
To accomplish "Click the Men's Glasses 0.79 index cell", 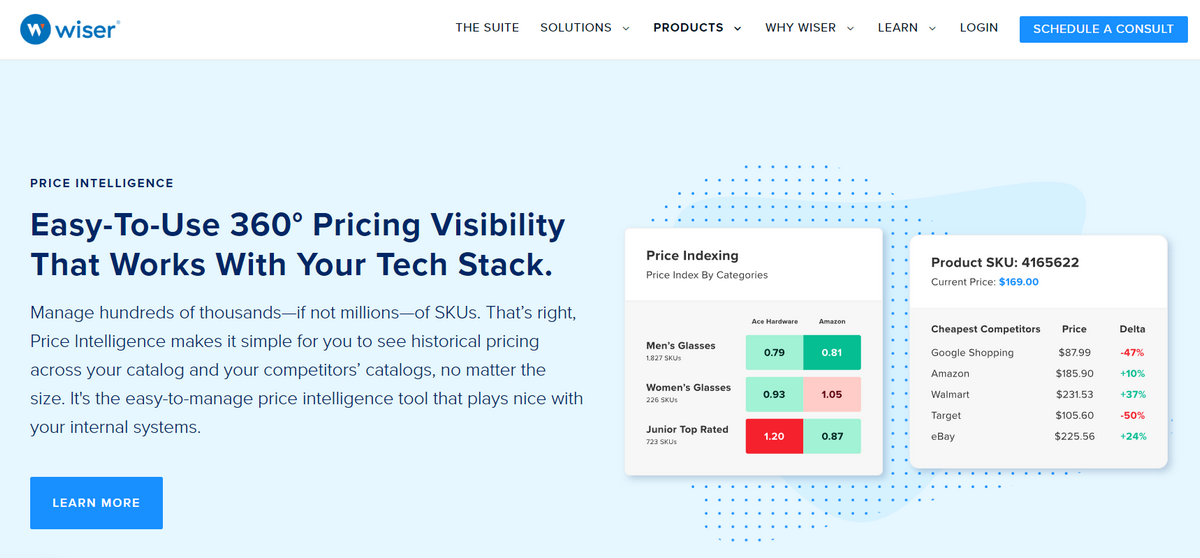I will point(774,352).
